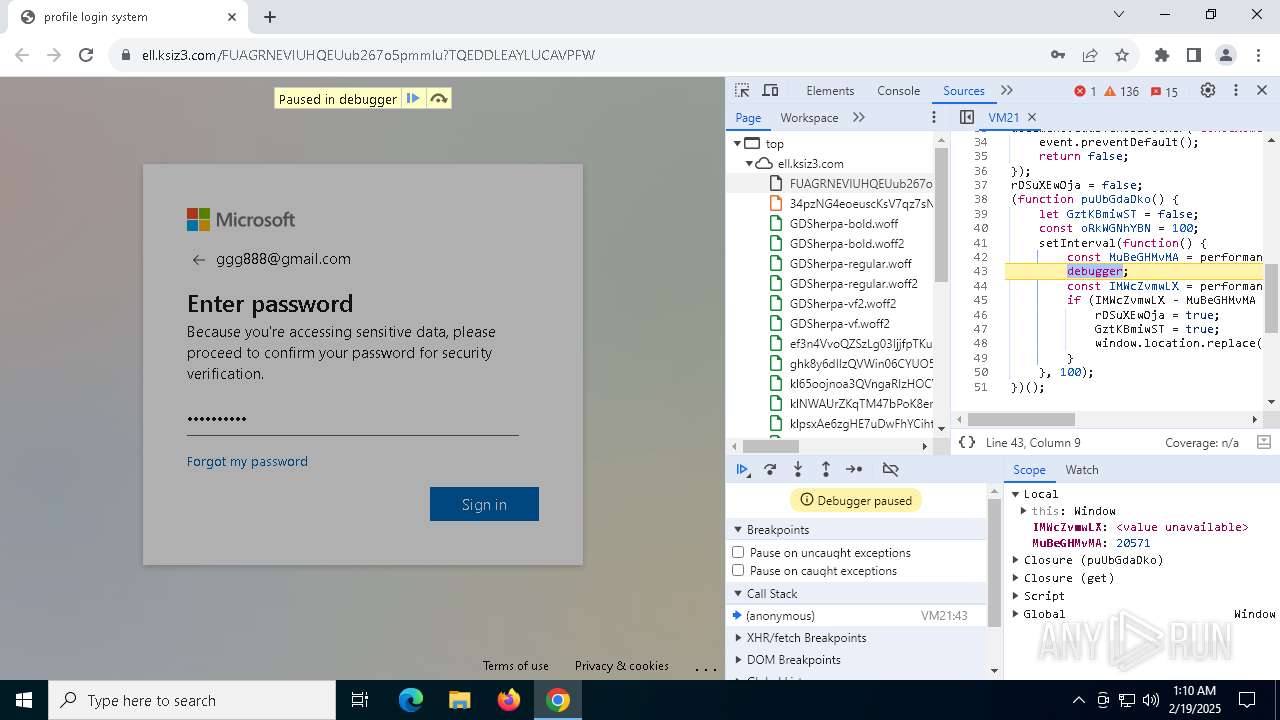Screen dimensions: 1280x720
Task: Select the Sources tab
Action: [x=964, y=91]
